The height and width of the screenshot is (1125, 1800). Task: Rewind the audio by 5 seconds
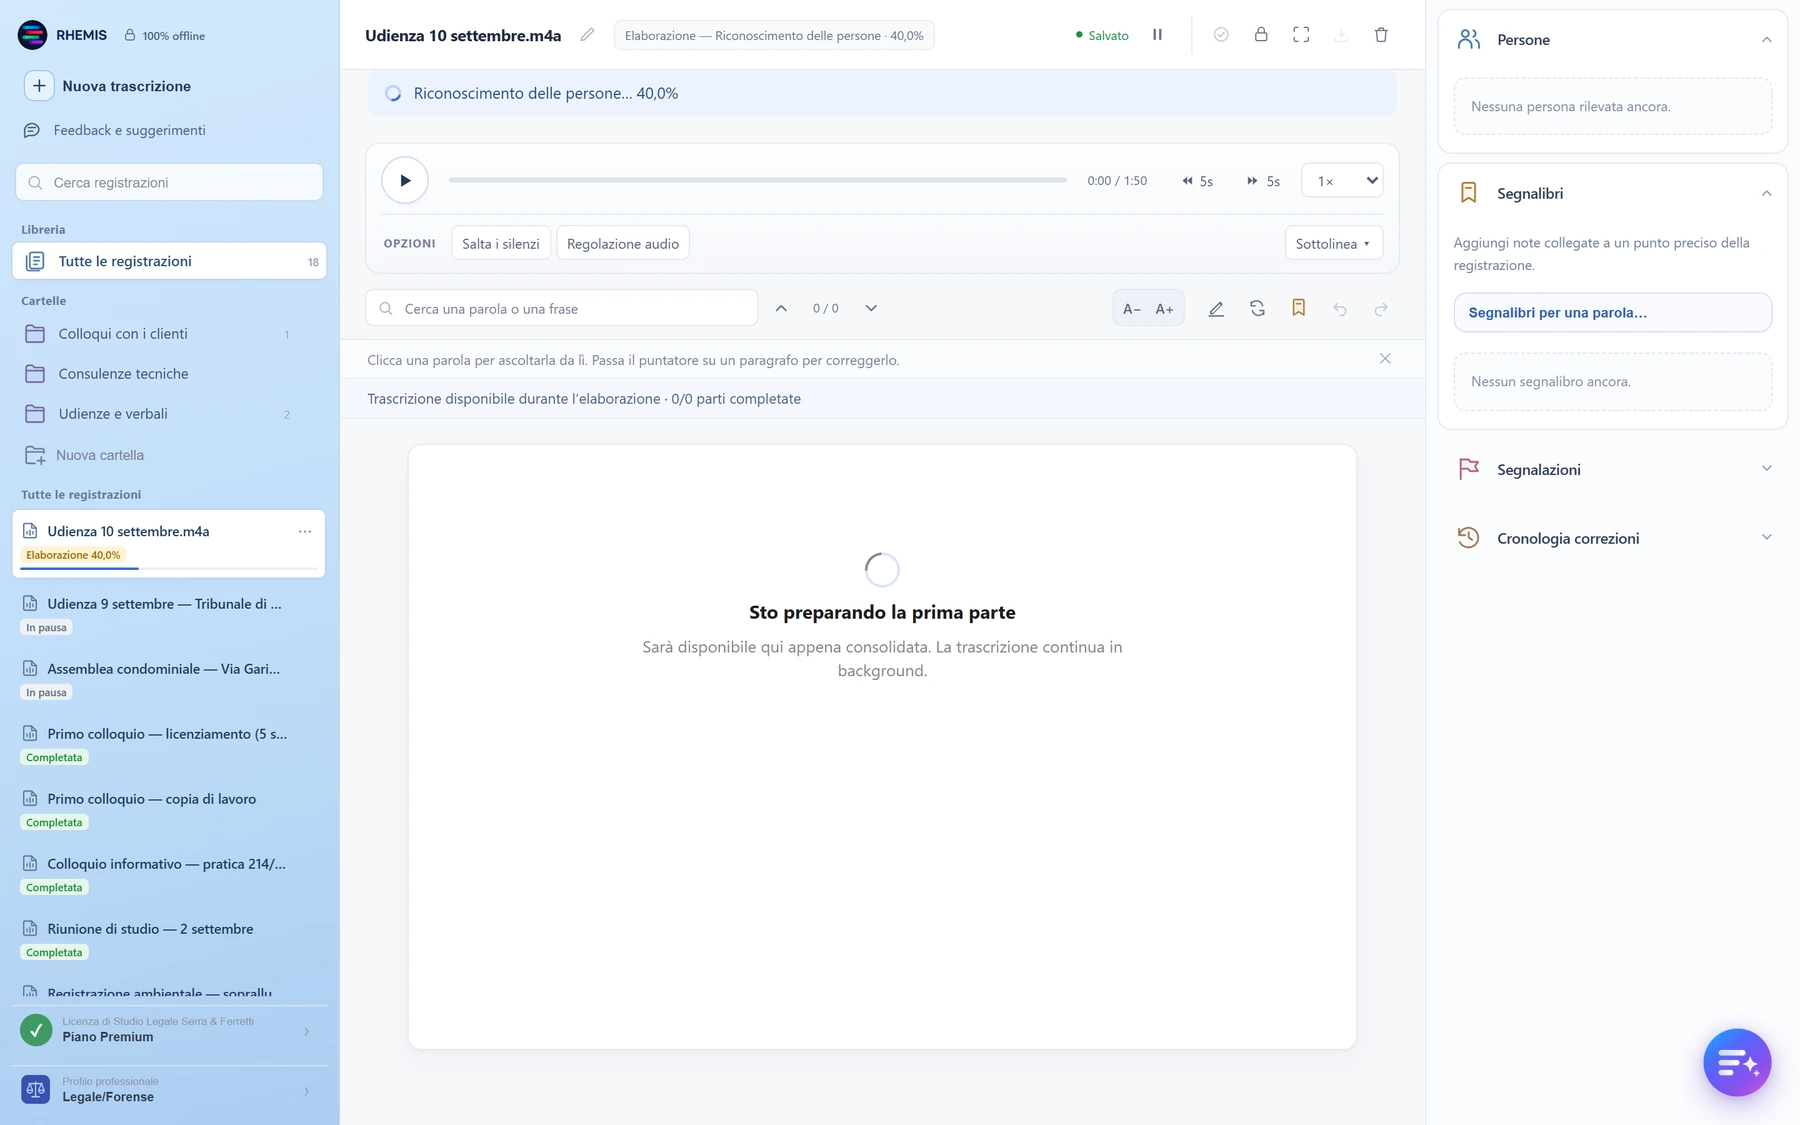[x=1197, y=181]
